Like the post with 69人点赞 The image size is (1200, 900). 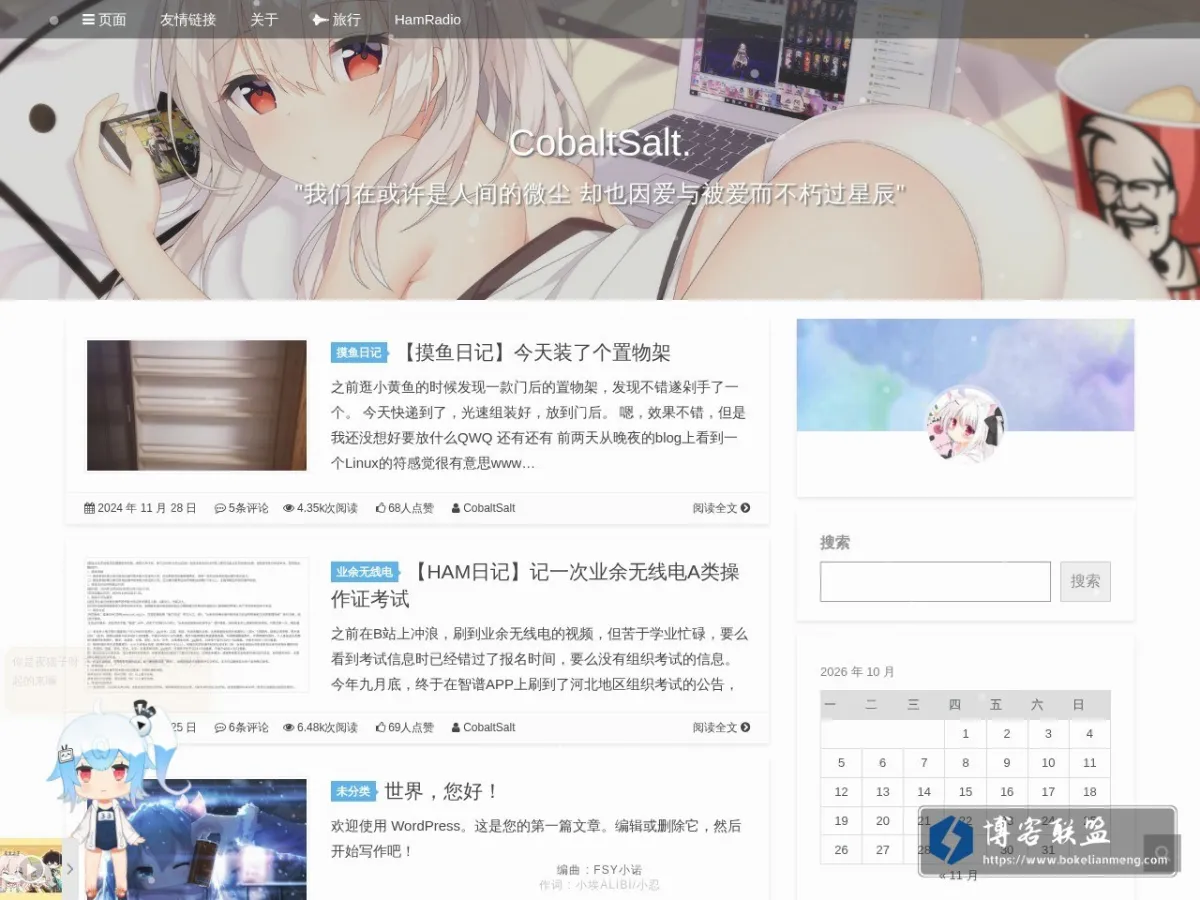[x=405, y=727]
